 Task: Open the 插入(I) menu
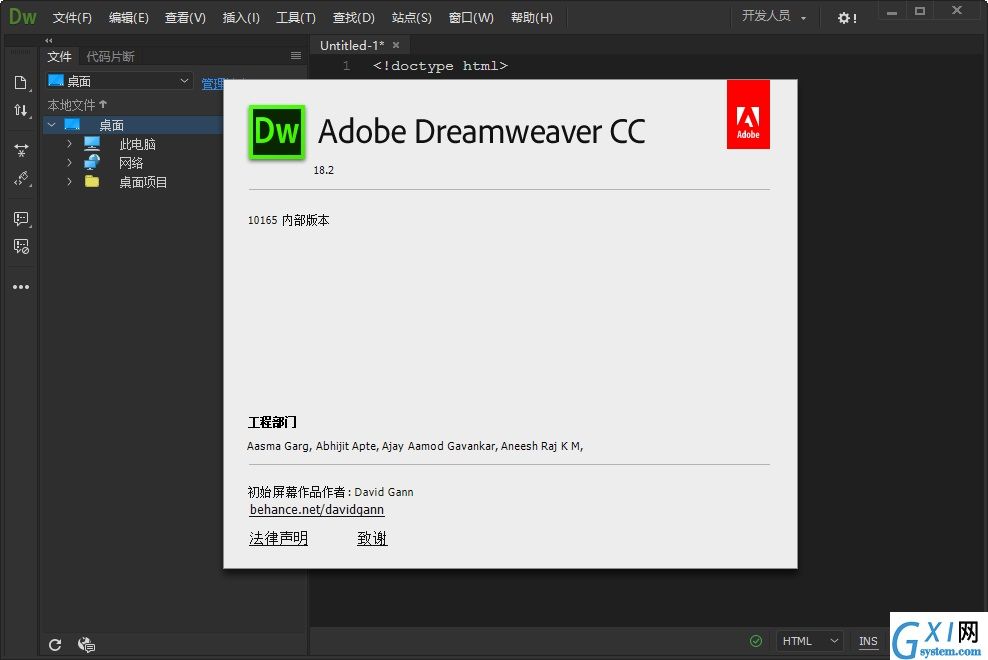[x=241, y=18]
